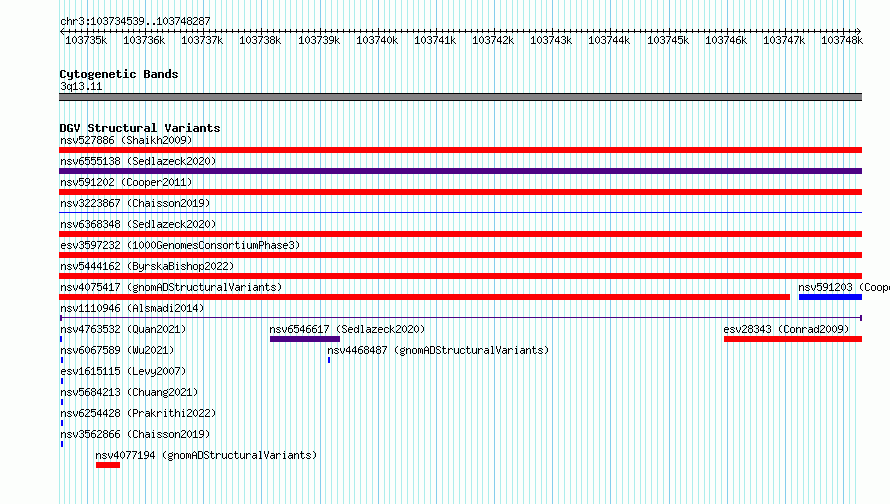890x504 pixels.
Task: Click the red esv28343 variant bar
Action: 793,339
